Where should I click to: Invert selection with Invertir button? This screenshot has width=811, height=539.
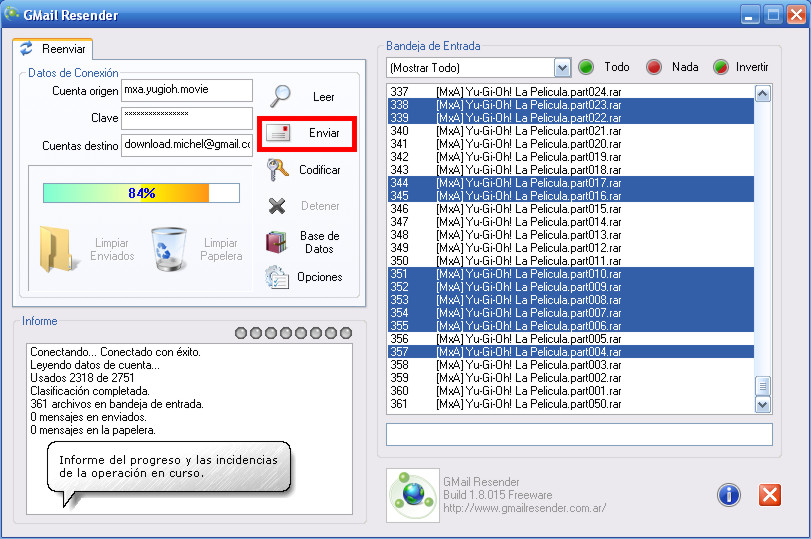coord(720,67)
